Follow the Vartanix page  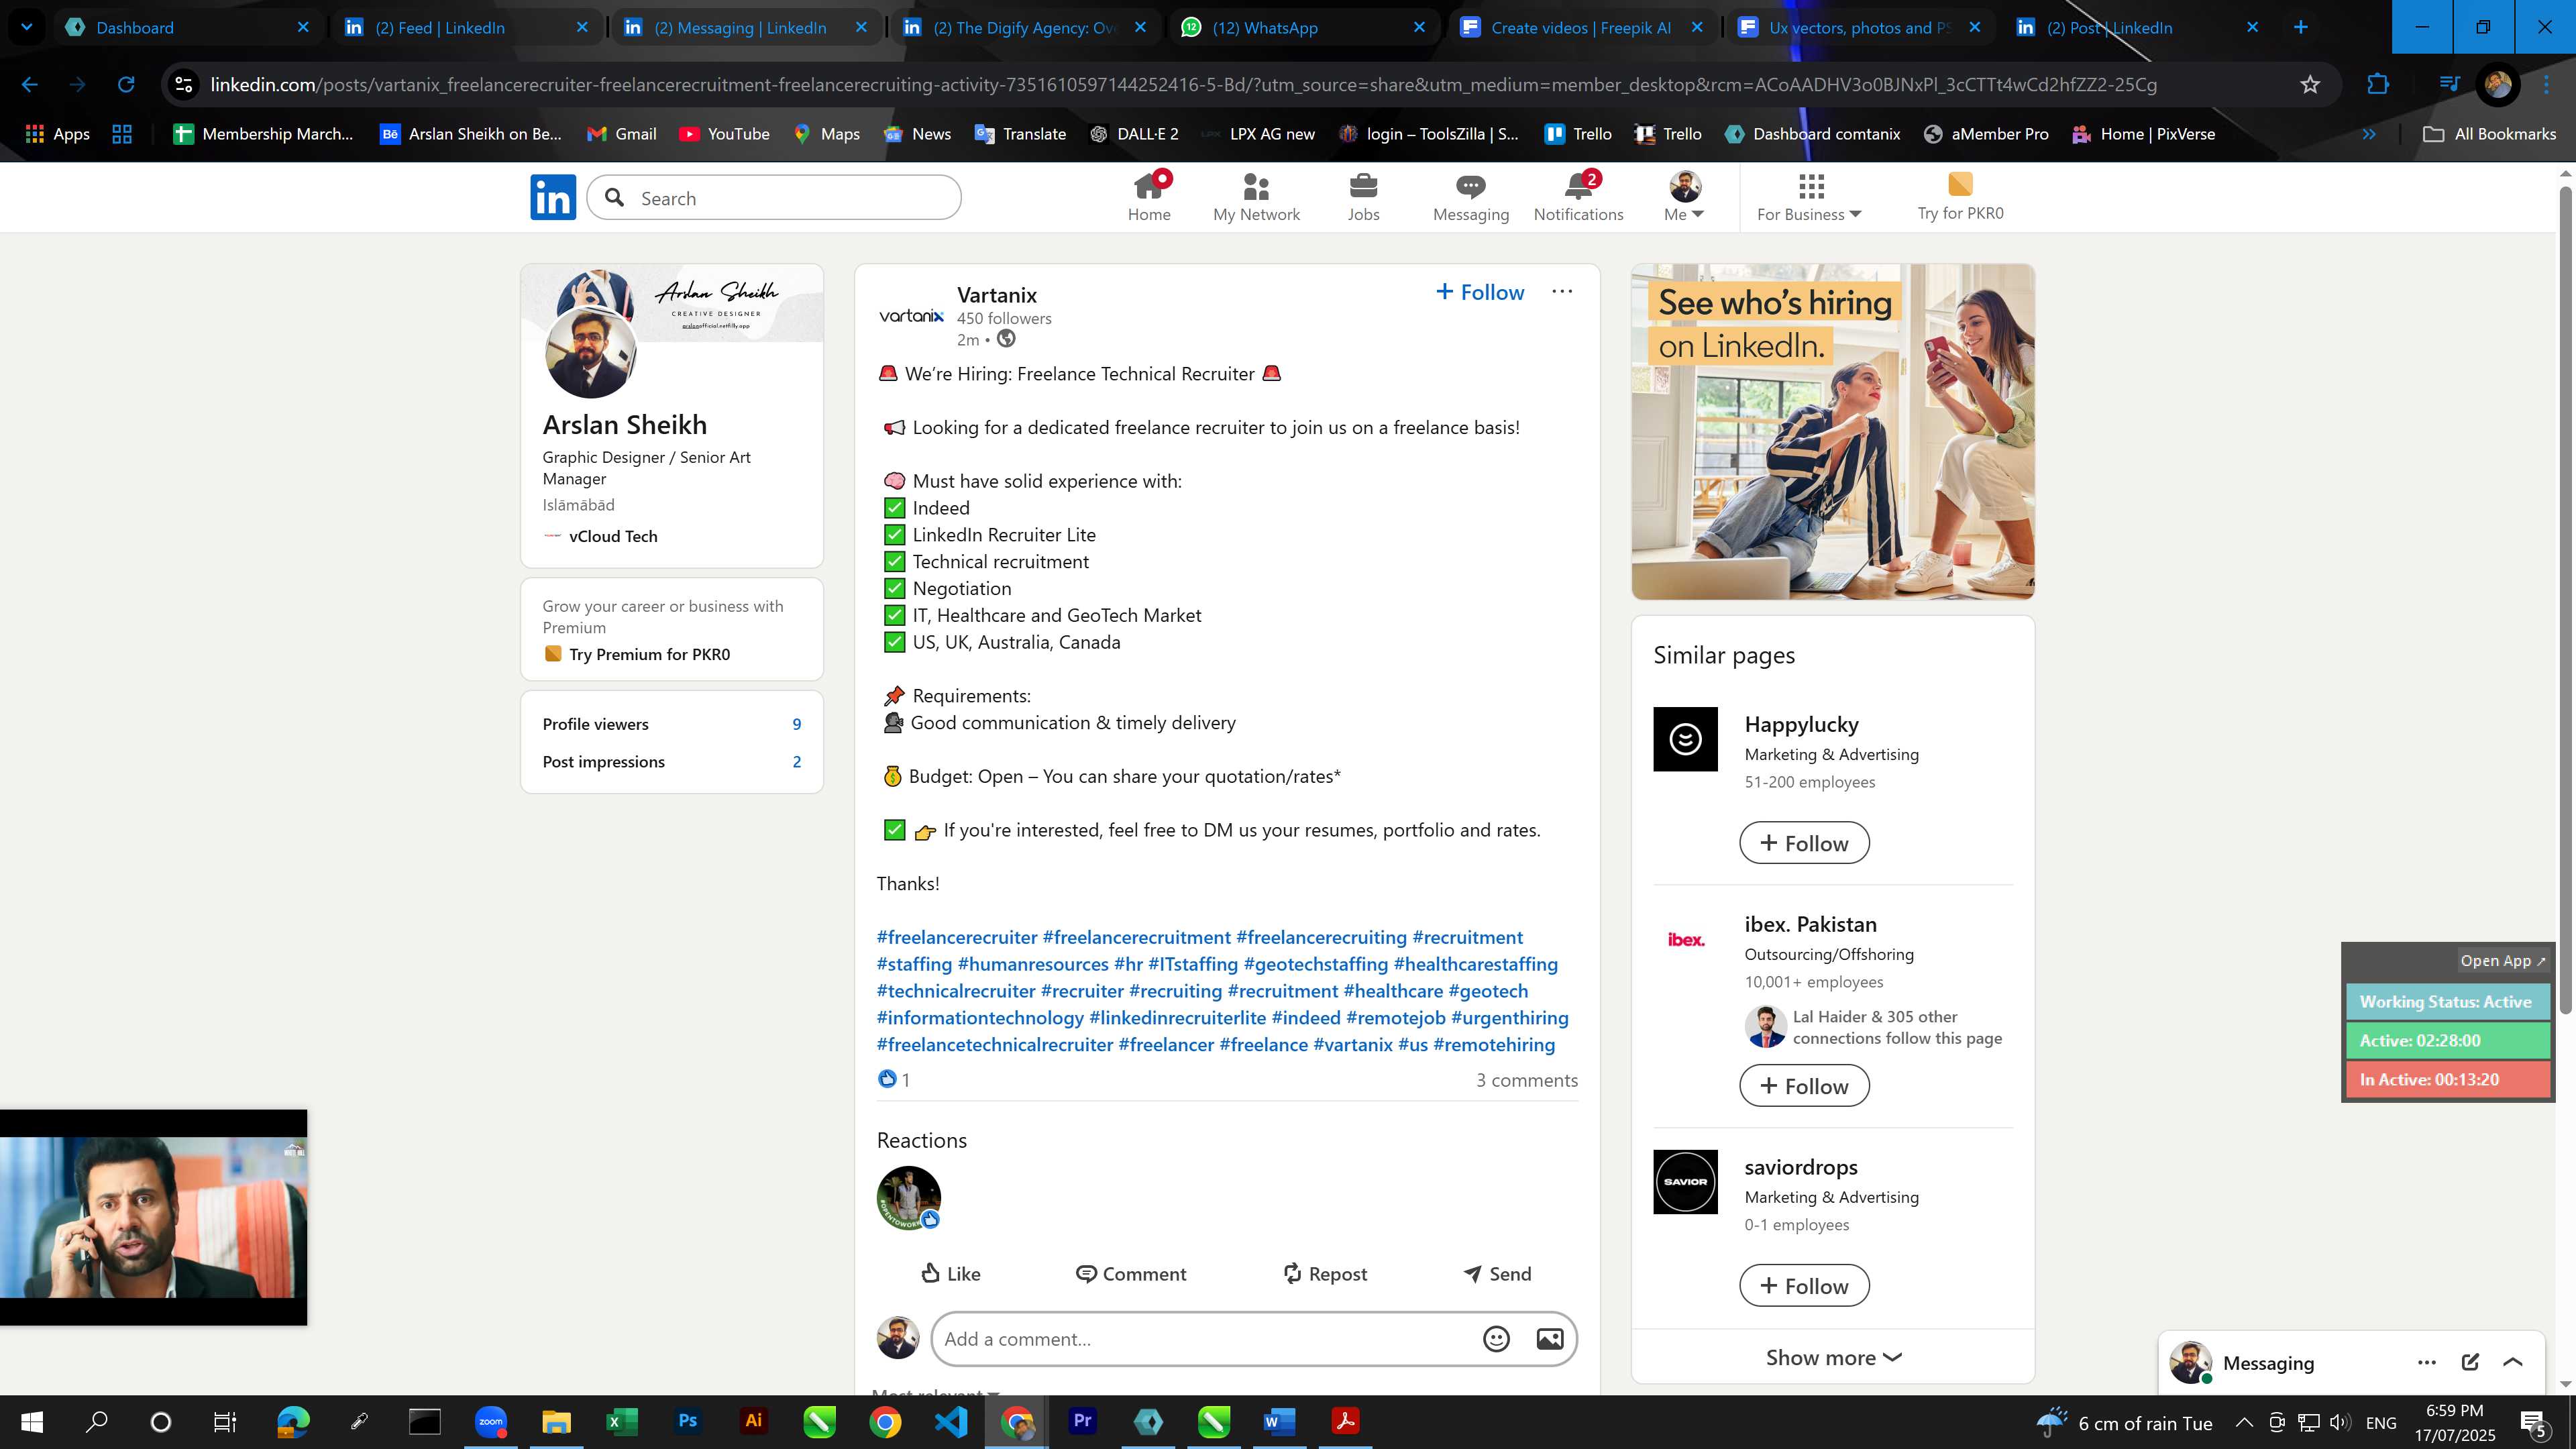point(1480,292)
